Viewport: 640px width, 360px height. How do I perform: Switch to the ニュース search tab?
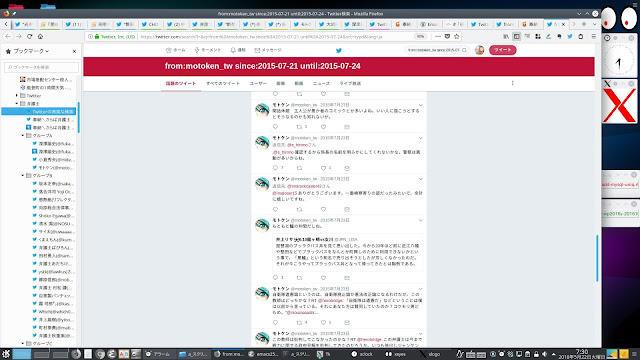click(321, 83)
